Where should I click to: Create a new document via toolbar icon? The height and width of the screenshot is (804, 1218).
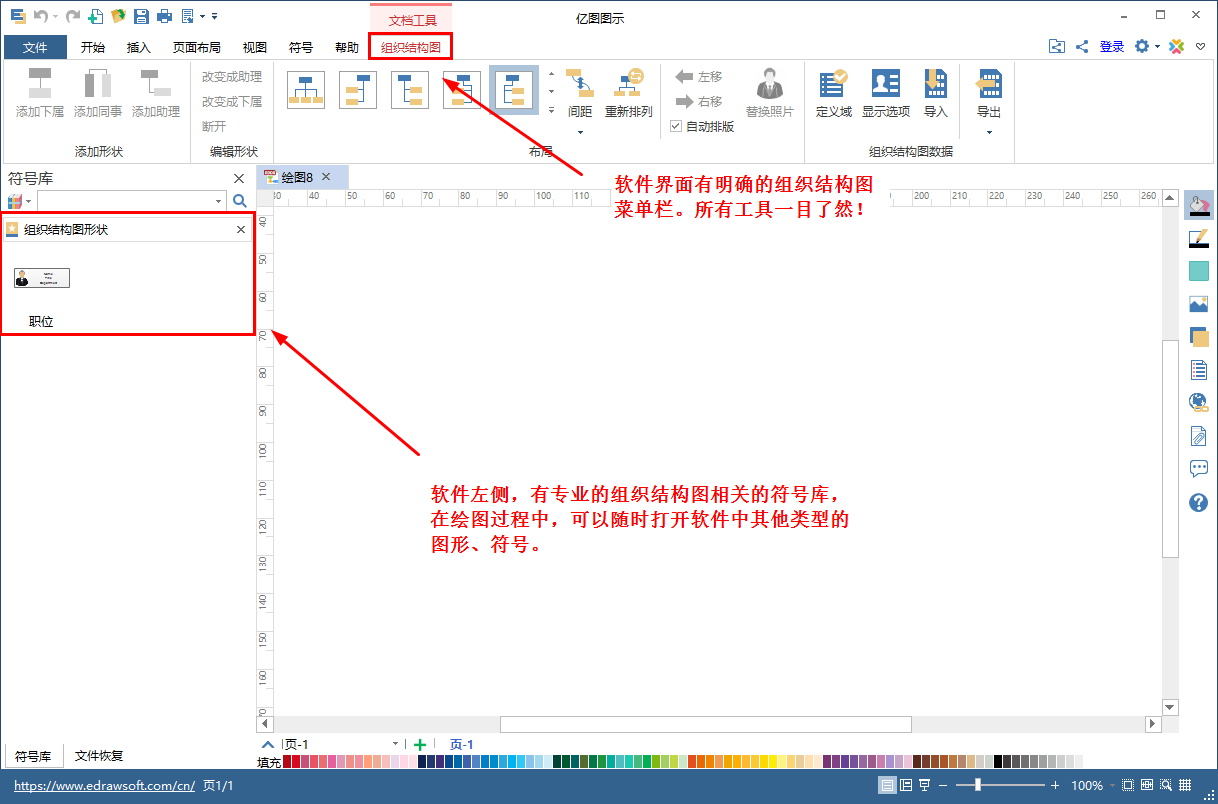pos(95,16)
